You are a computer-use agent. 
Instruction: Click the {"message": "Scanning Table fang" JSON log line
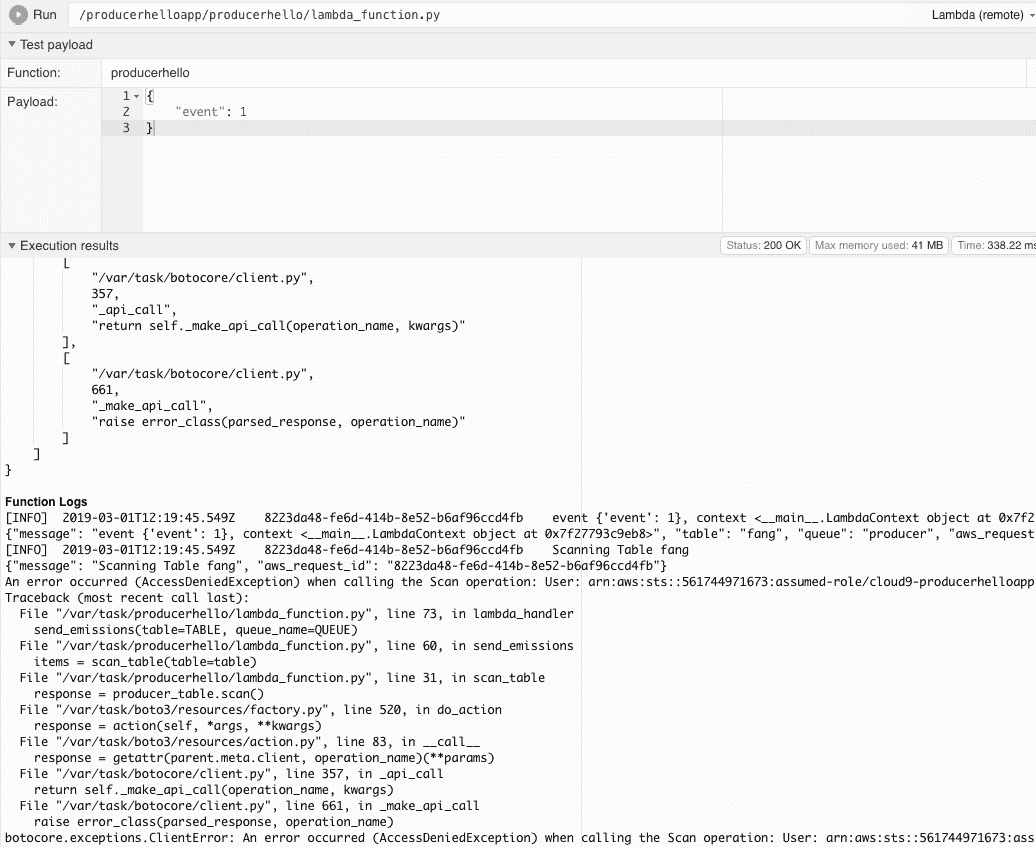[336, 566]
